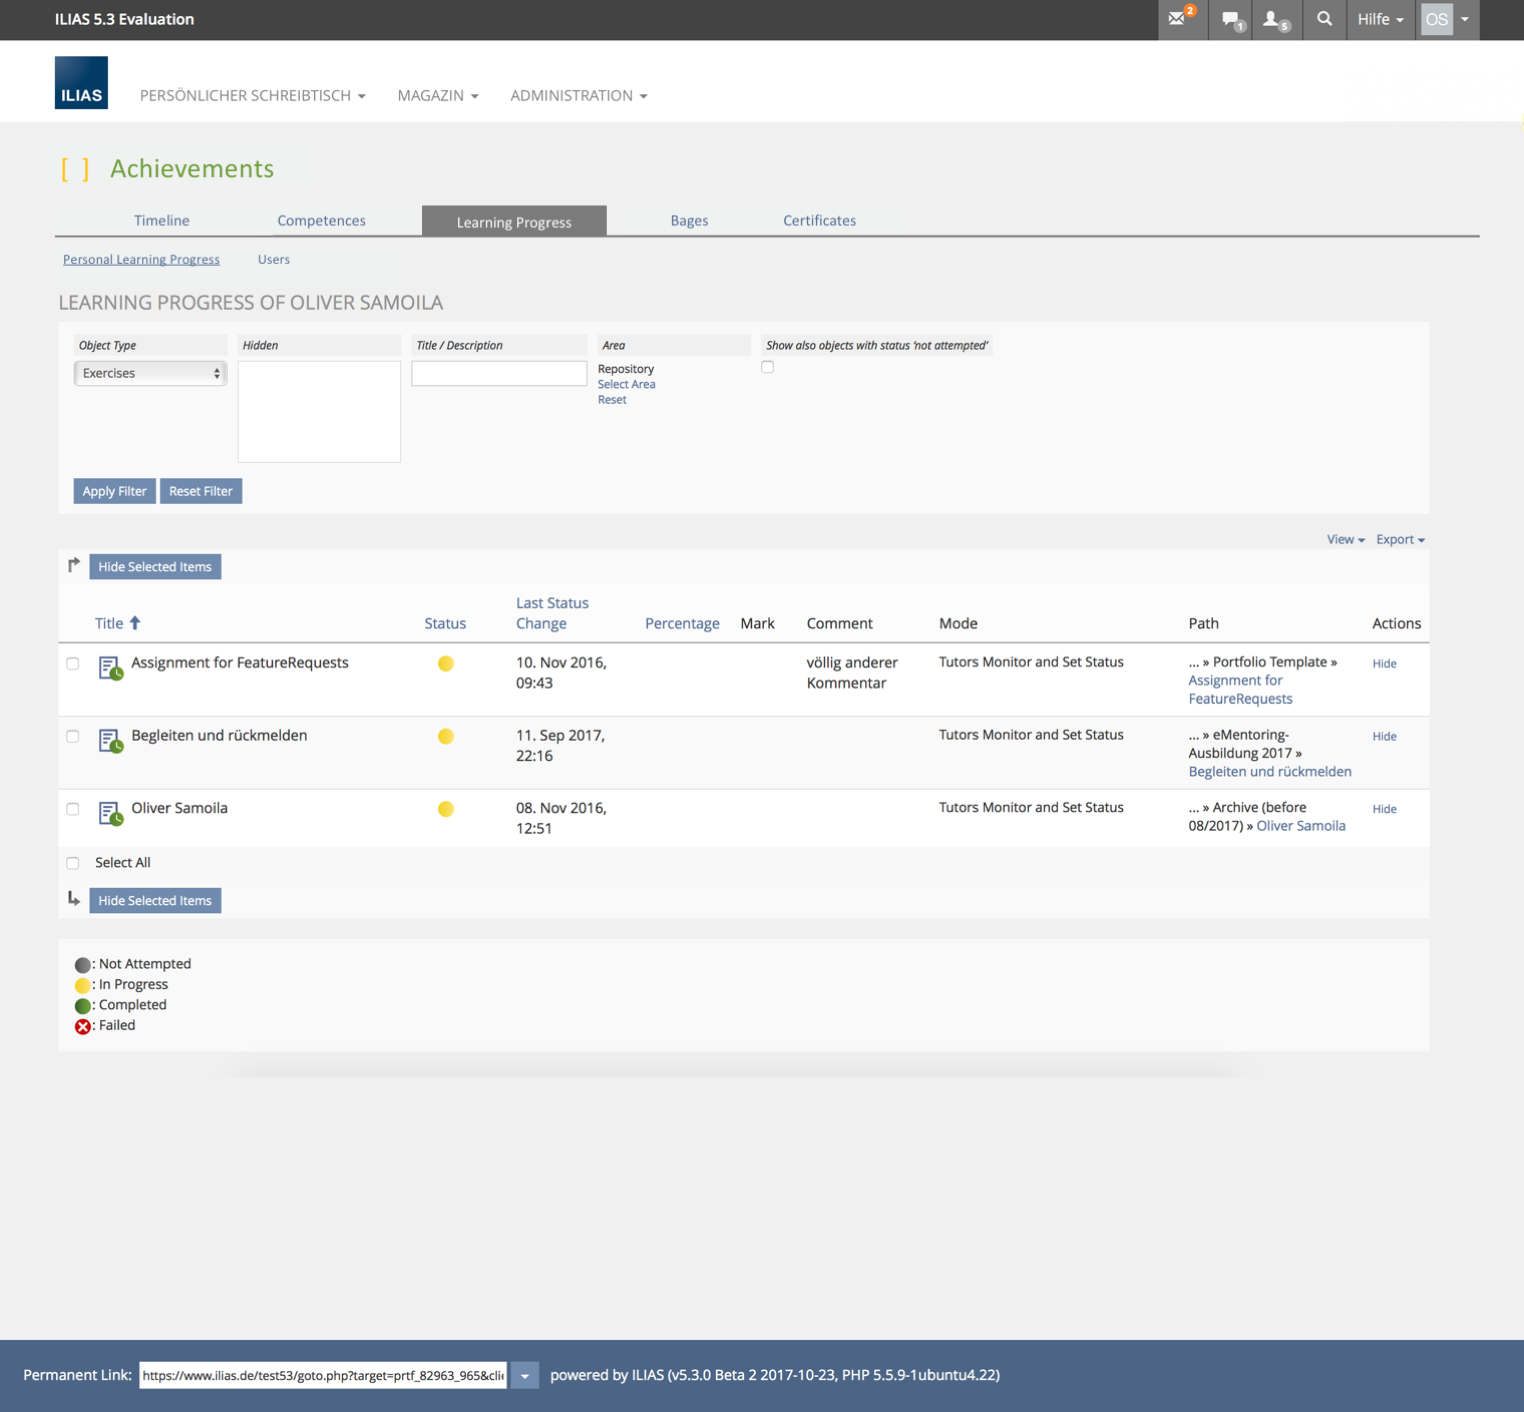The width and height of the screenshot is (1524, 1412).
Task: Click the contacts user icon
Action: [1273, 19]
